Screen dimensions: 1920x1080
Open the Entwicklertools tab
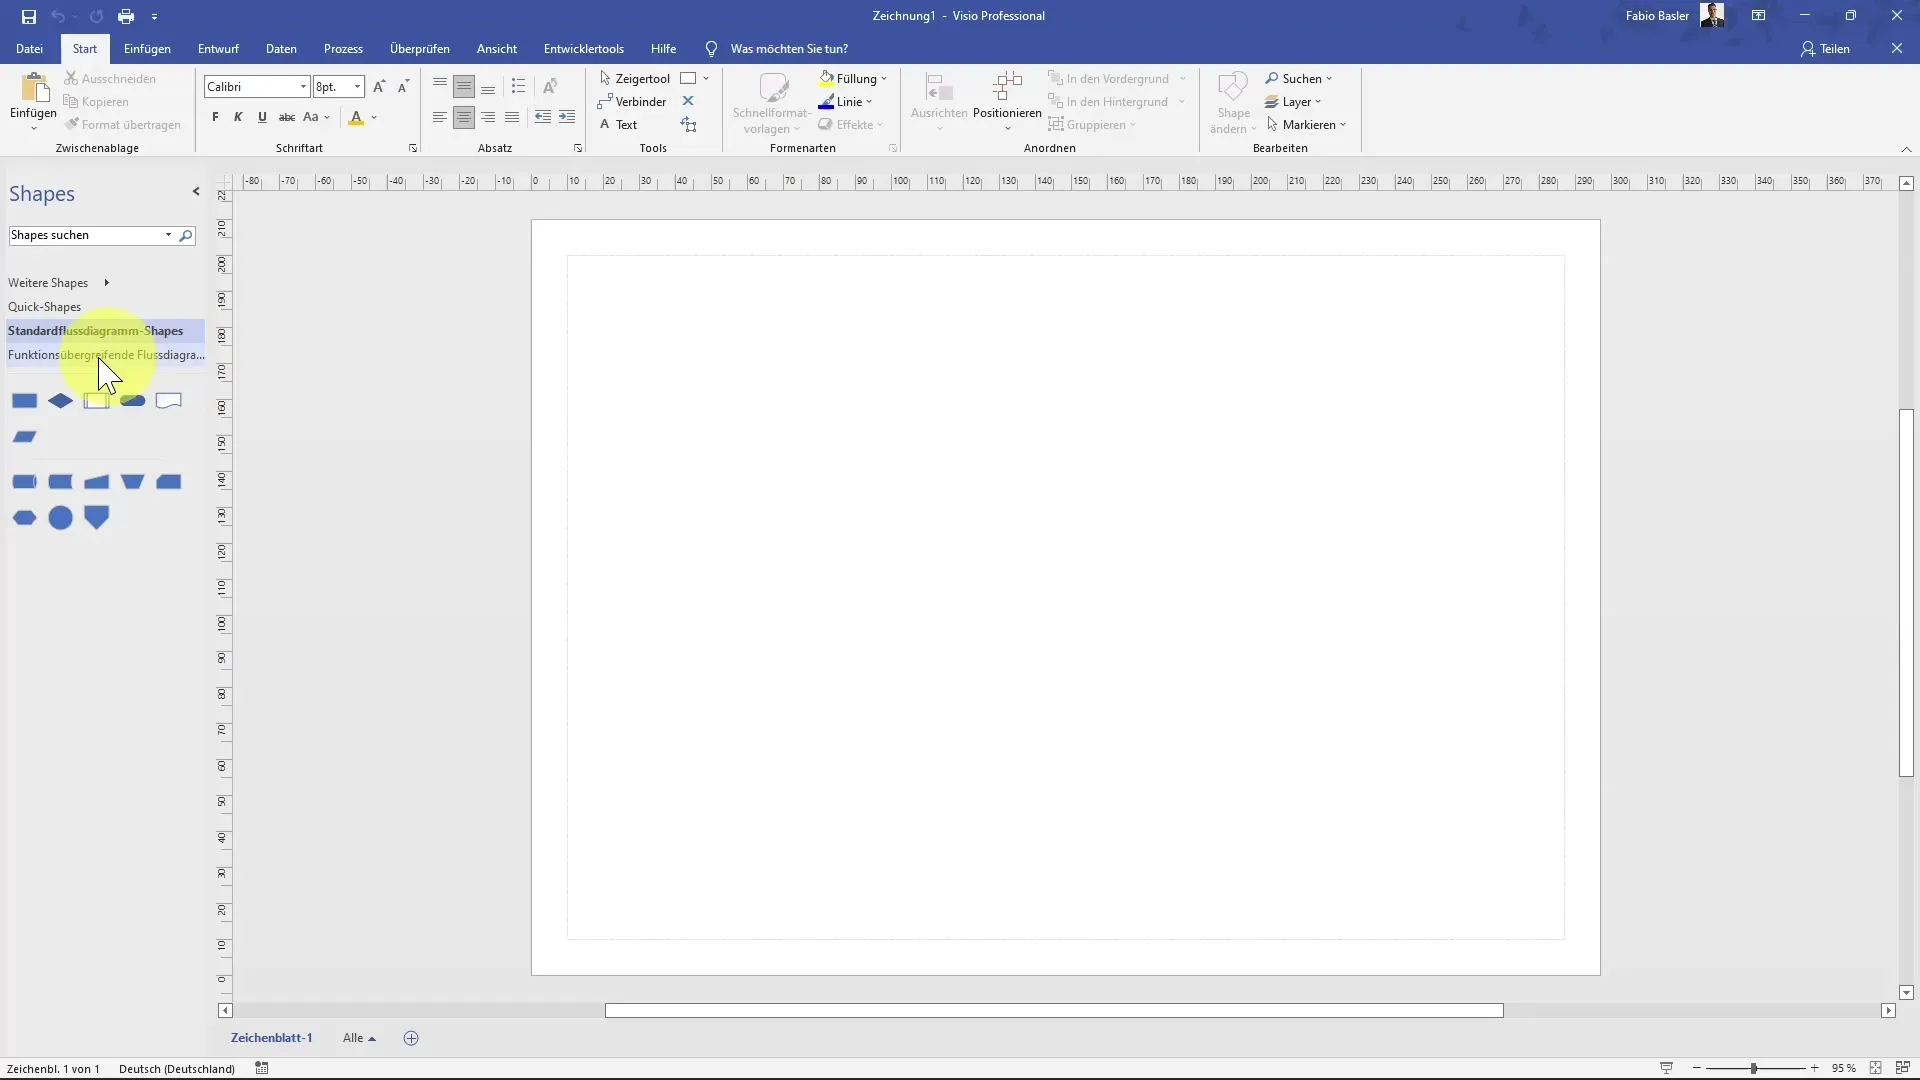(x=584, y=48)
